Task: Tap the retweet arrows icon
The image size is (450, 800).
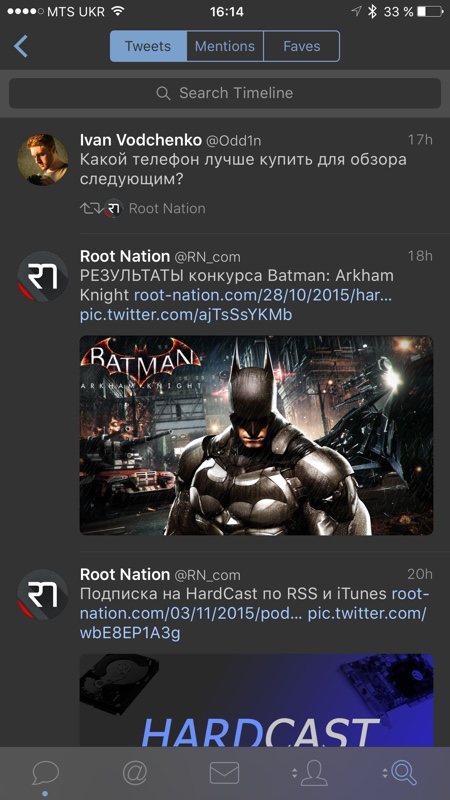Action: [91, 208]
